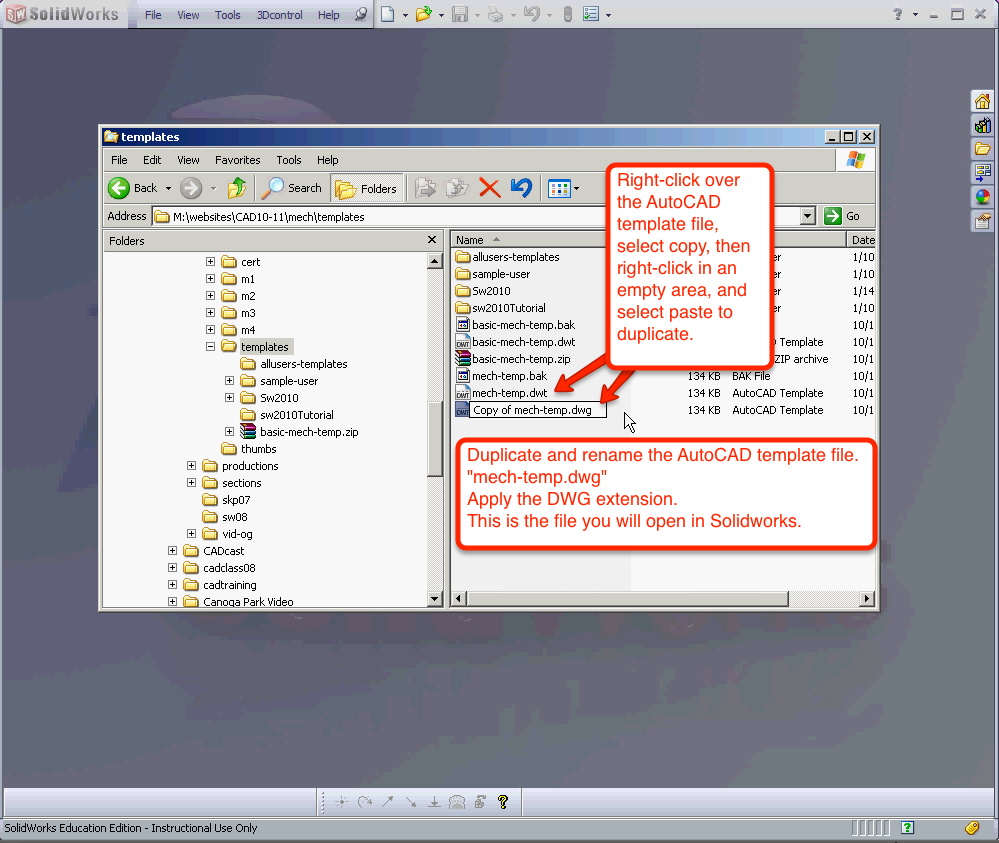999x843 pixels.
Task: Click the SolidWorks Open file icon
Action: (424, 14)
